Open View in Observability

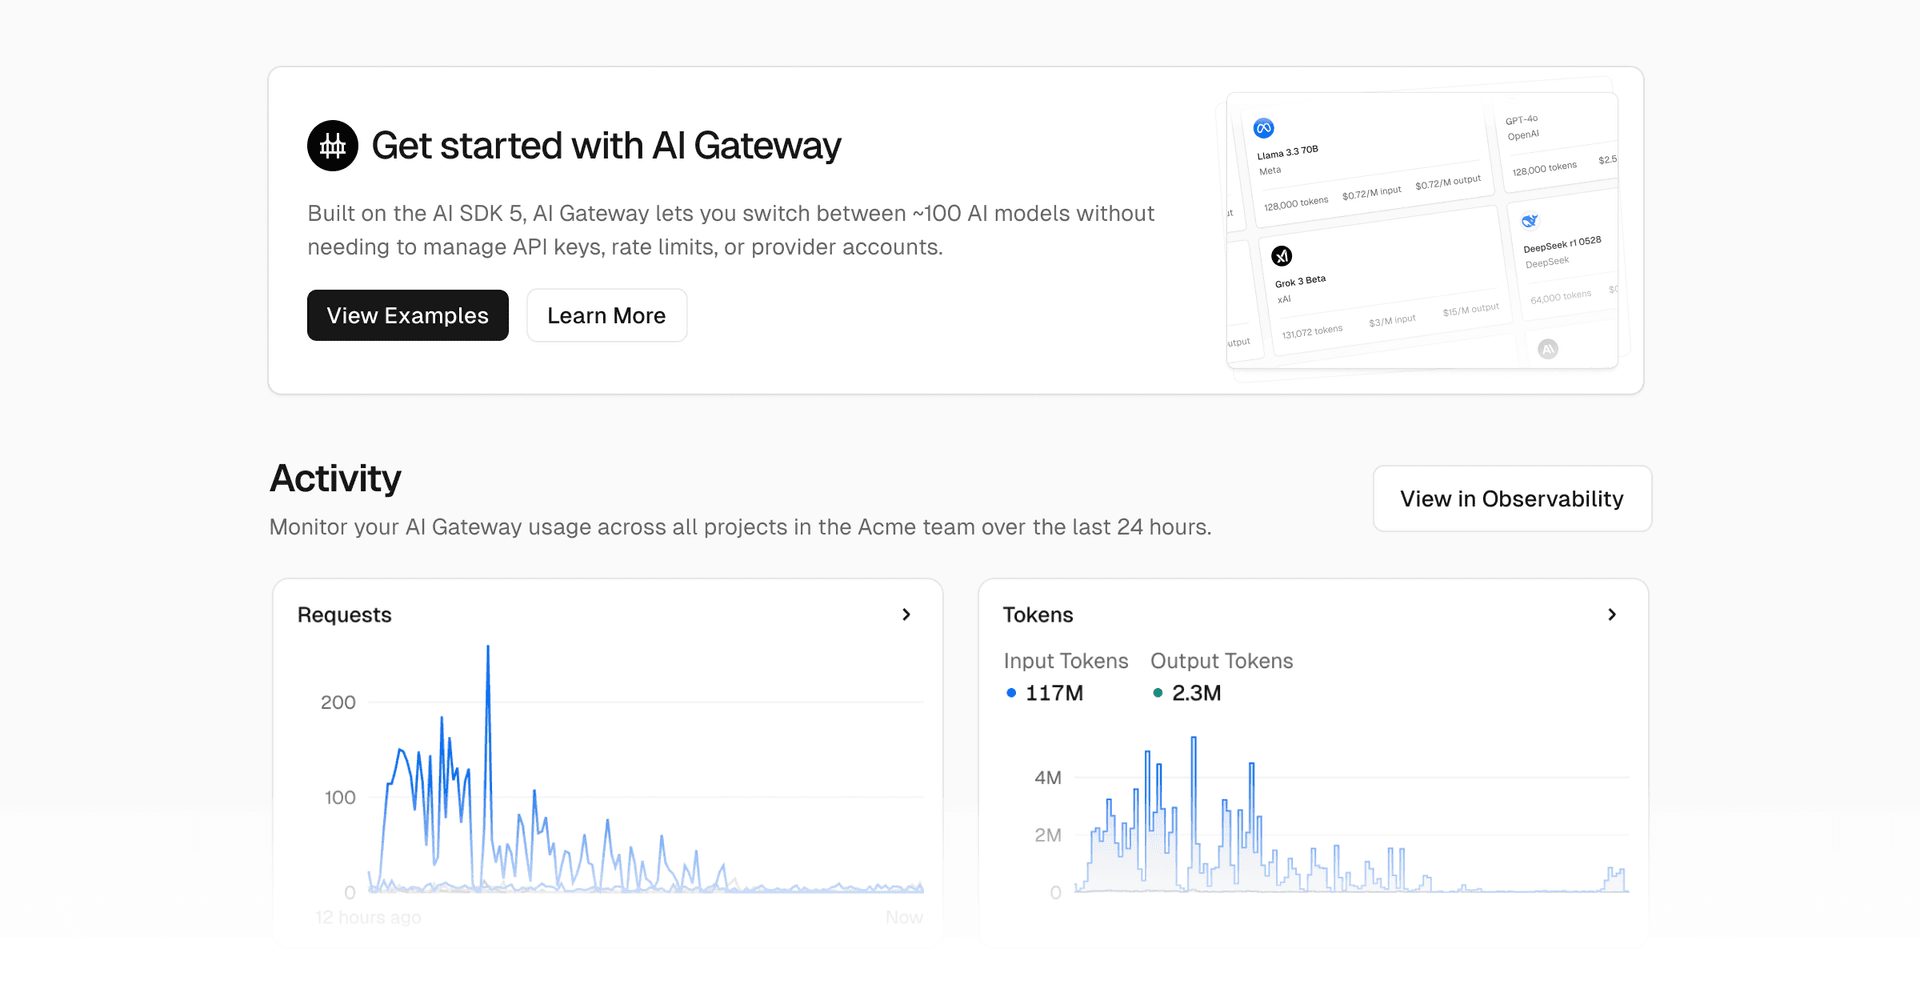(1511, 499)
